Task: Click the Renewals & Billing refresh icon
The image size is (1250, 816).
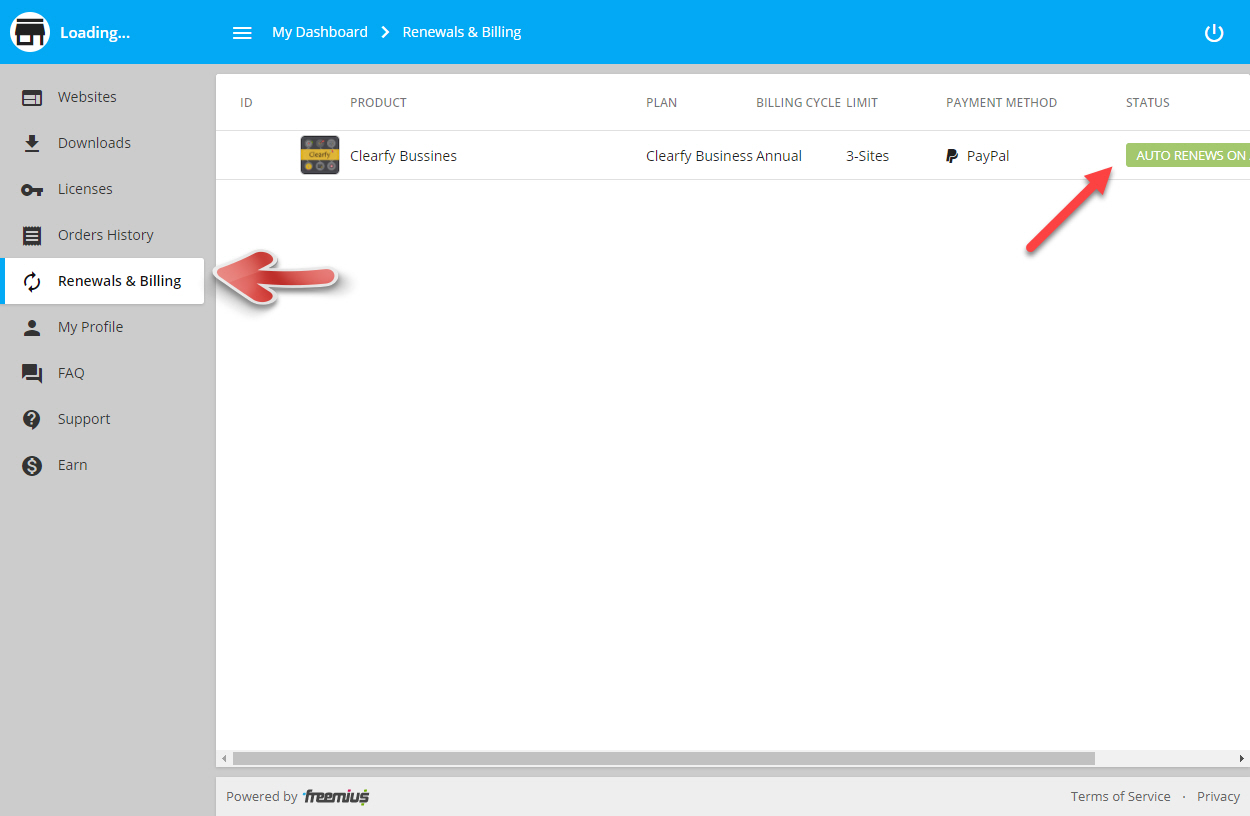Action: click(32, 281)
